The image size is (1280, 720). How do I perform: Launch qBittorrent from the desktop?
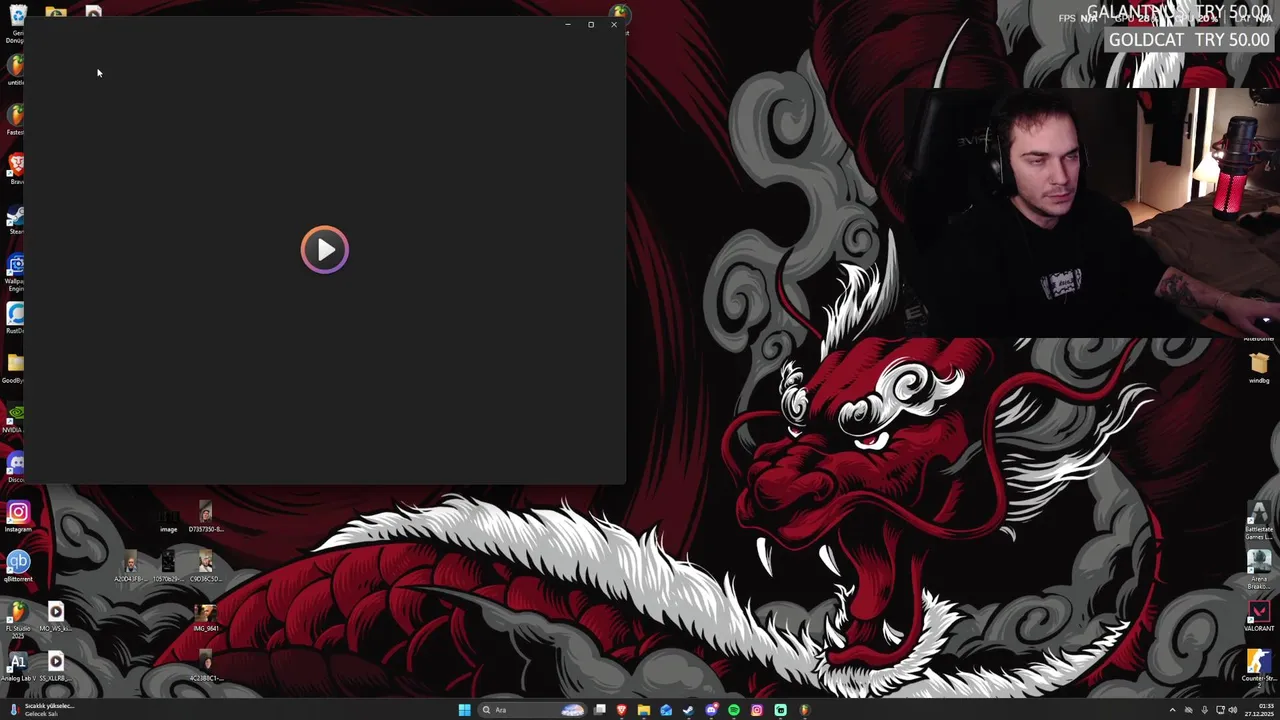pyautogui.click(x=18, y=566)
